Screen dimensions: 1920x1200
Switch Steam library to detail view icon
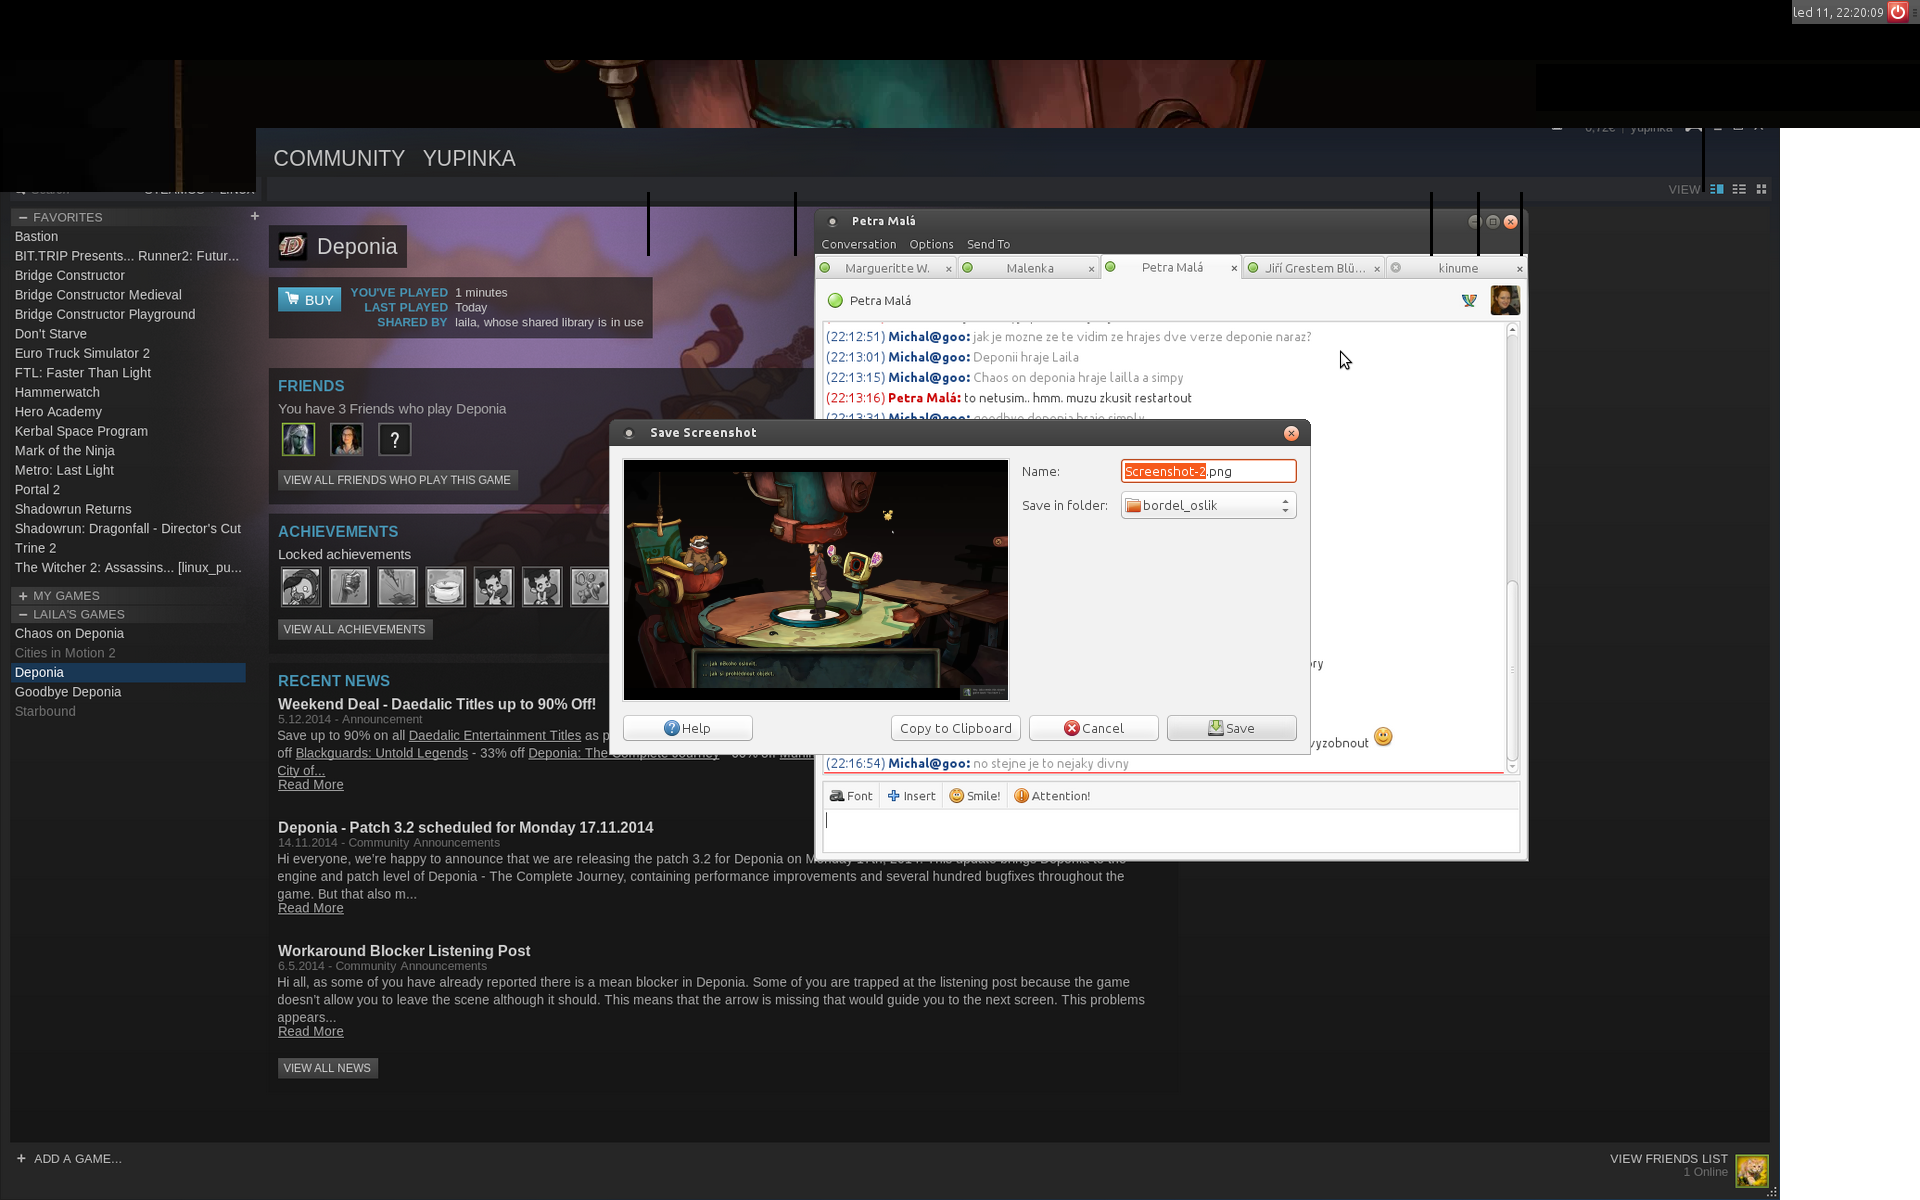(1717, 189)
